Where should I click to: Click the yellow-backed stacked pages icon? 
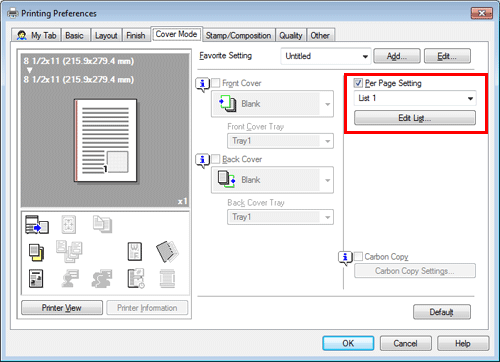point(36,252)
